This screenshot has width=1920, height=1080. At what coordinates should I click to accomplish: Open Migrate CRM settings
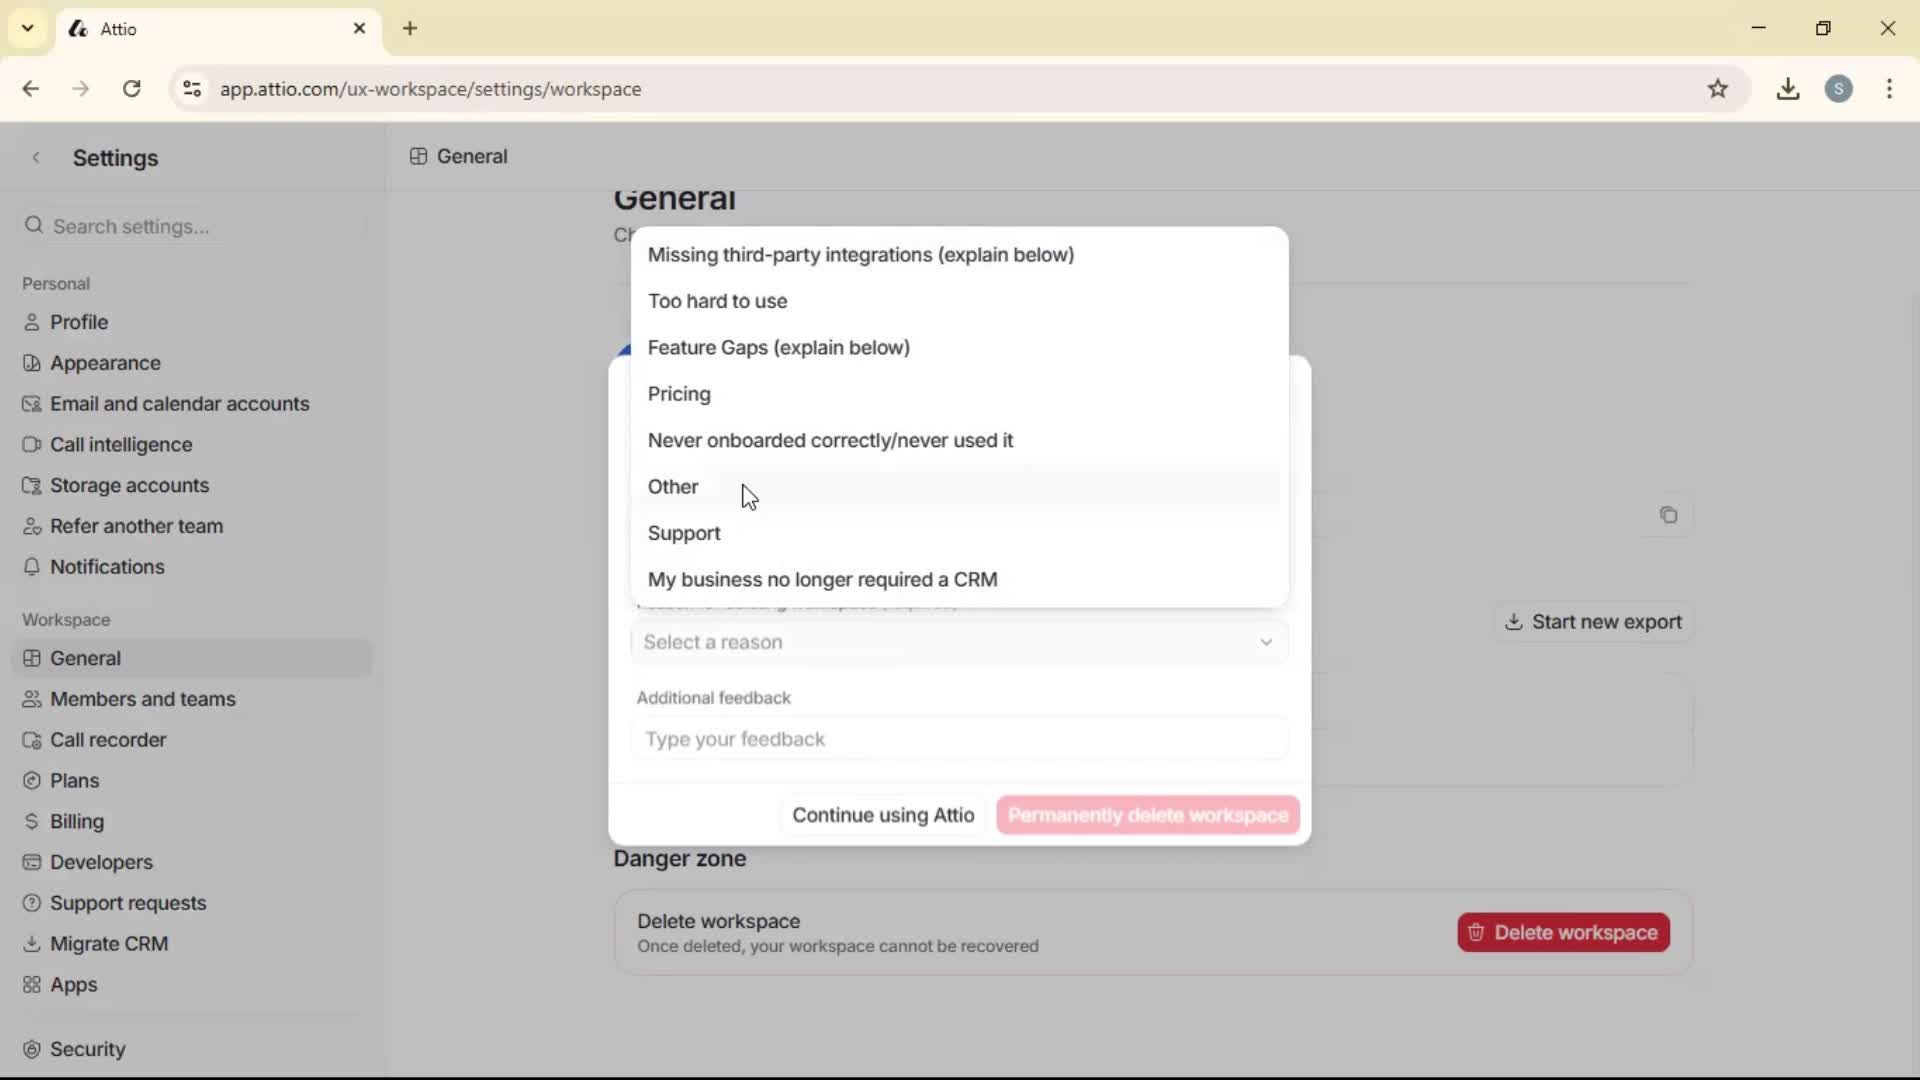pyautogui.click(x=110, y=943)
